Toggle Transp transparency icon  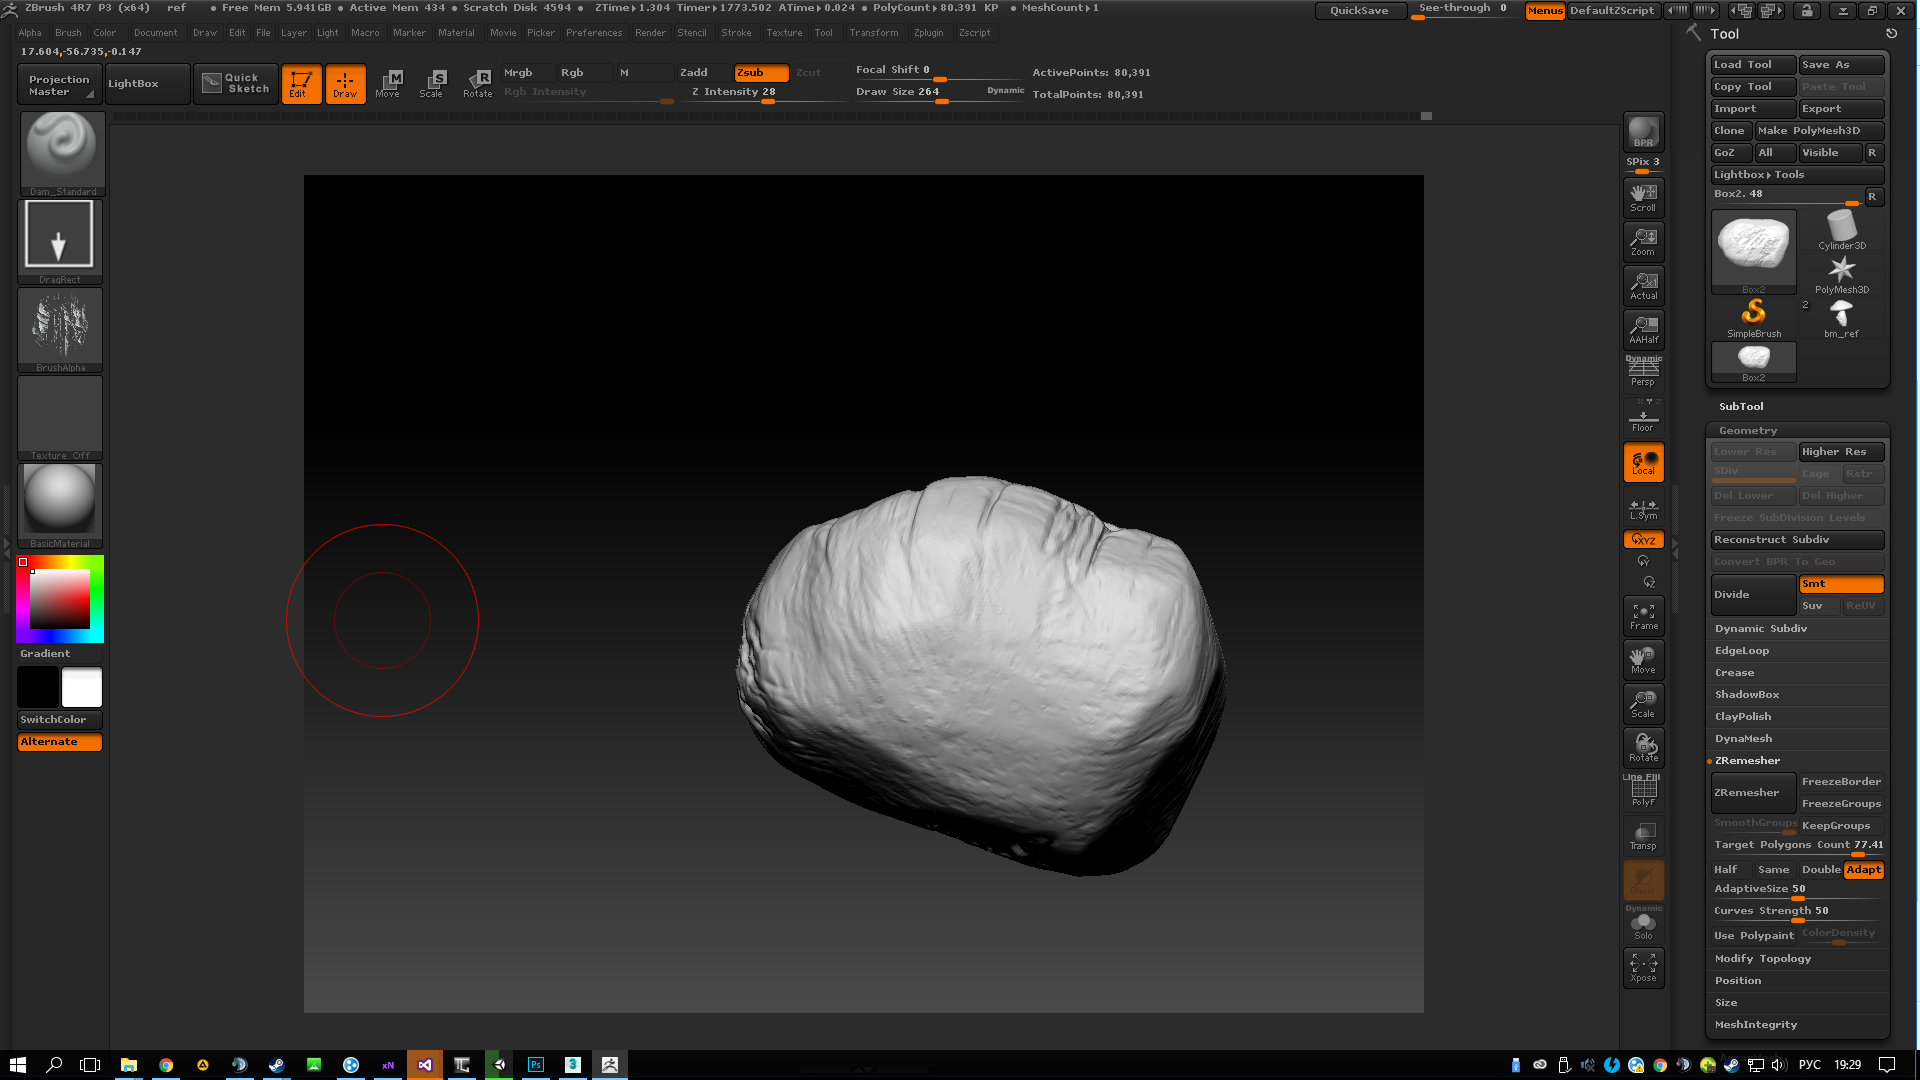click(x=1643, y=836)
